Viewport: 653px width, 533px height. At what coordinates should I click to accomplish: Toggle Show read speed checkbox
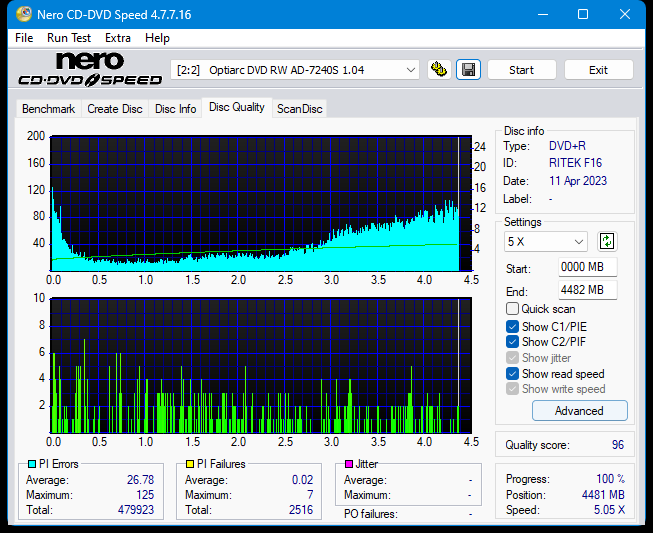point(513,374)
